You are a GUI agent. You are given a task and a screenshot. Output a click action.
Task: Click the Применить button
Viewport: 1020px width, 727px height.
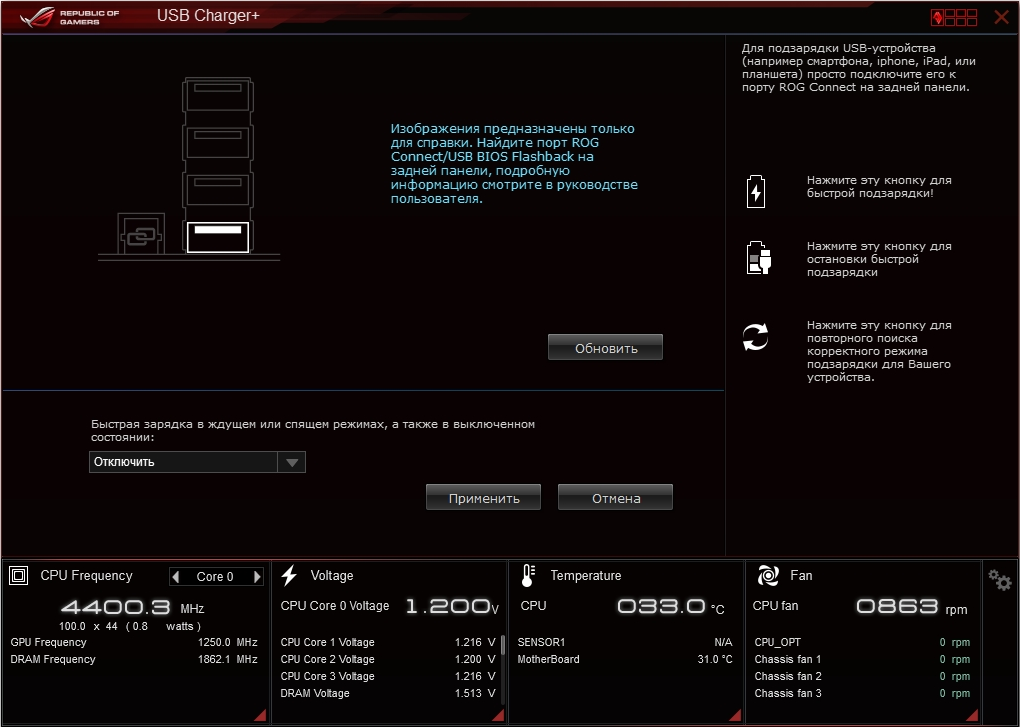tap(483, 498)
